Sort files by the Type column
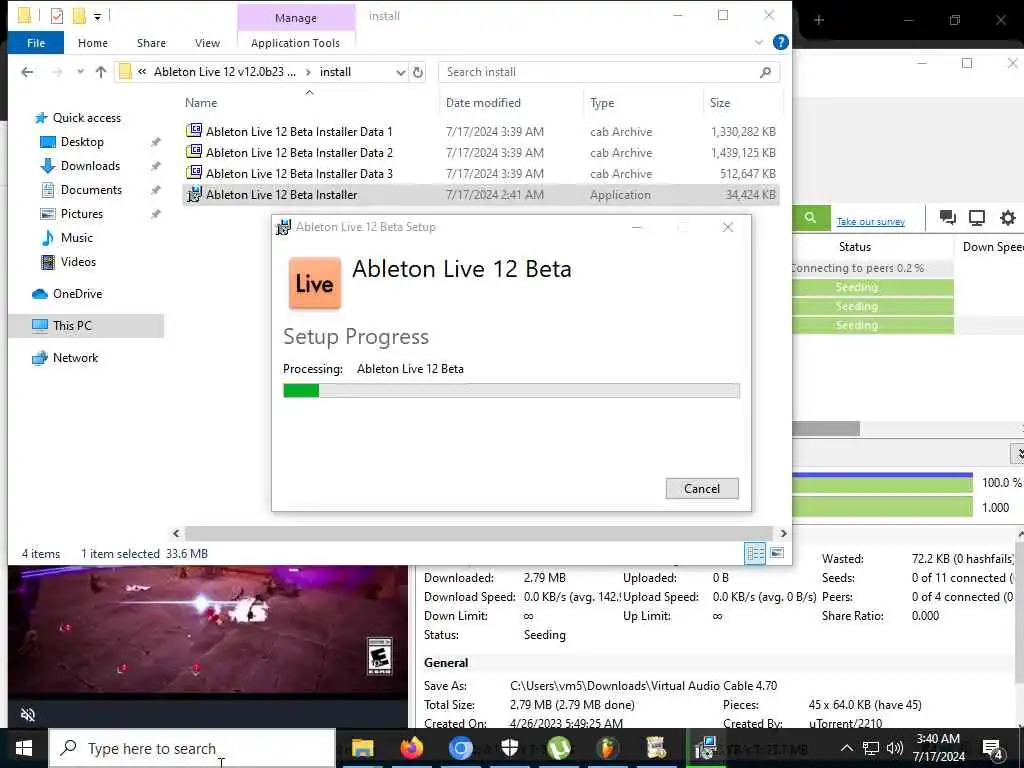The image size is (1024, 768). [602, 103]
